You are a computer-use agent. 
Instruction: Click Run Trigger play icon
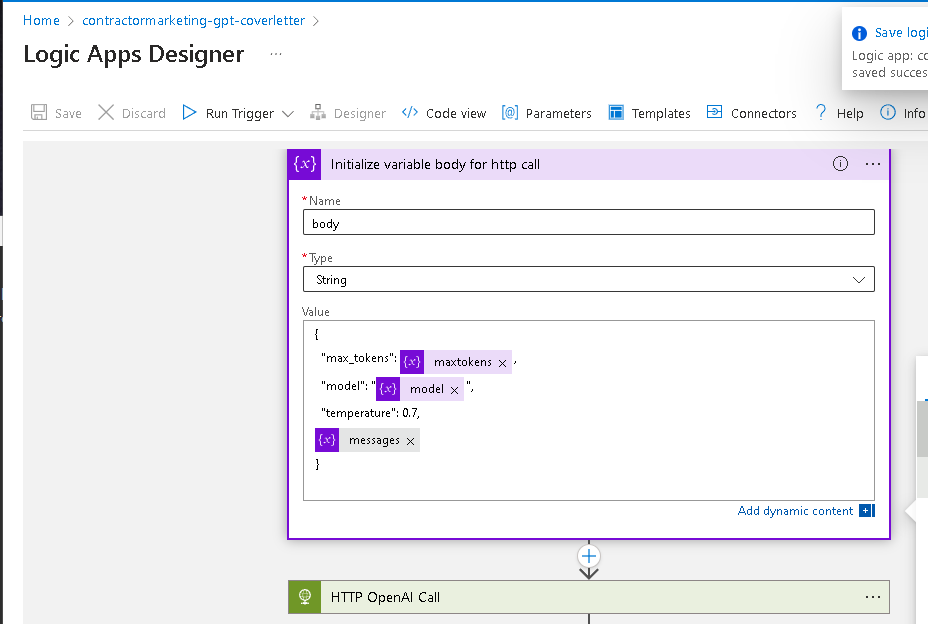coord(189,112)
